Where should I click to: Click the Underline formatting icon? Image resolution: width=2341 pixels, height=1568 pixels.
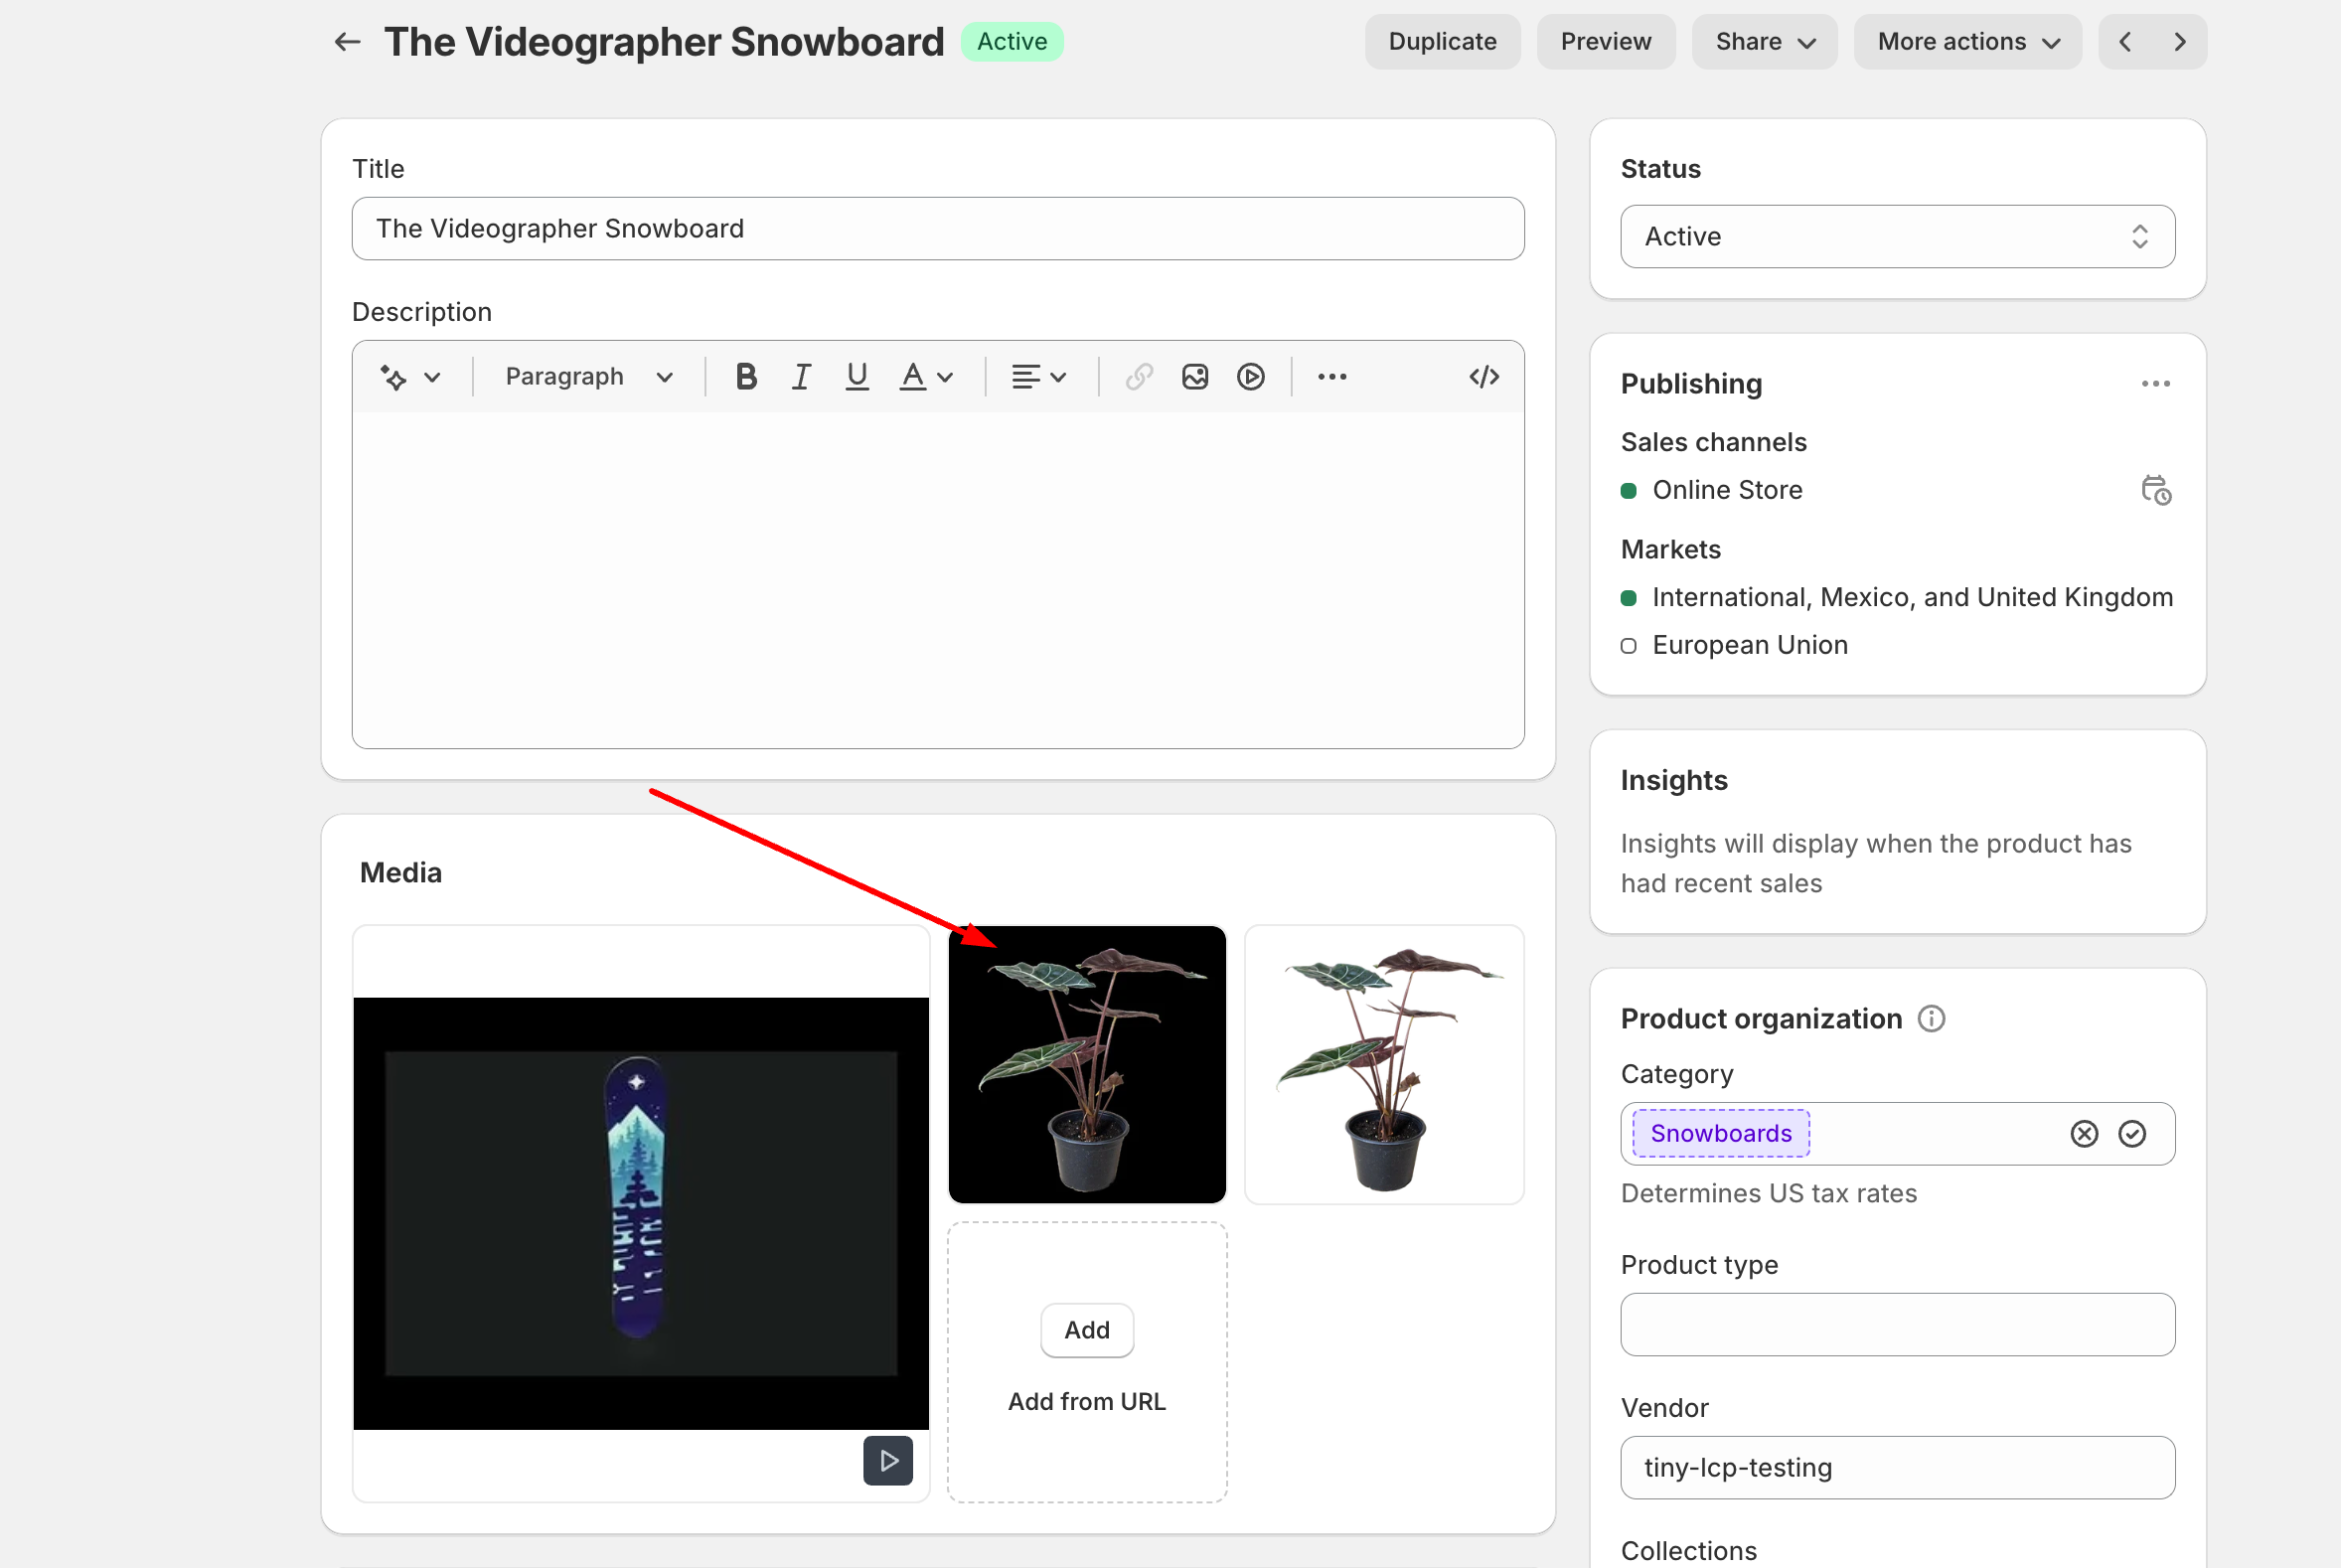click(856, 377)
